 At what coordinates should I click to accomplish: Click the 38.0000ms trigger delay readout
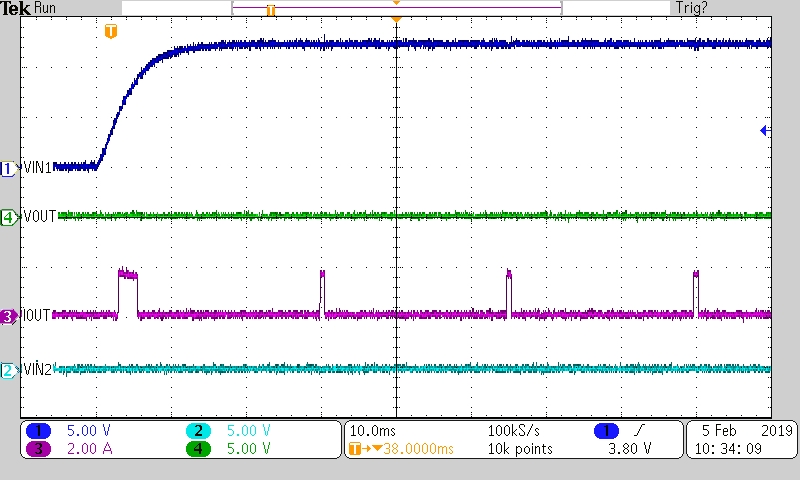400,449
